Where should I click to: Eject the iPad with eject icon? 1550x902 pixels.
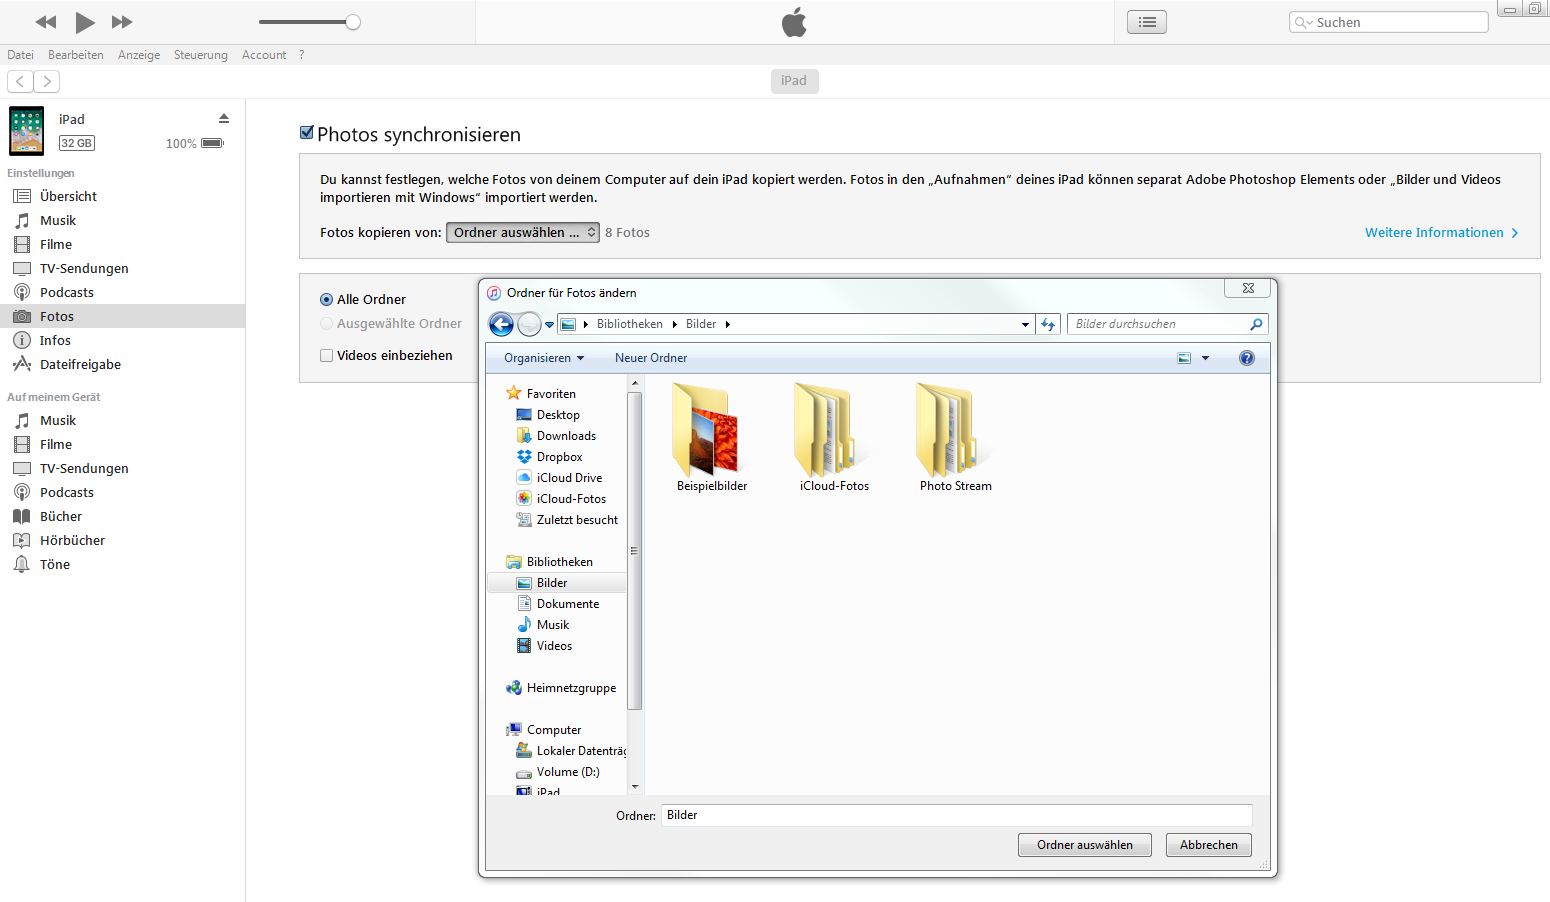224,118
